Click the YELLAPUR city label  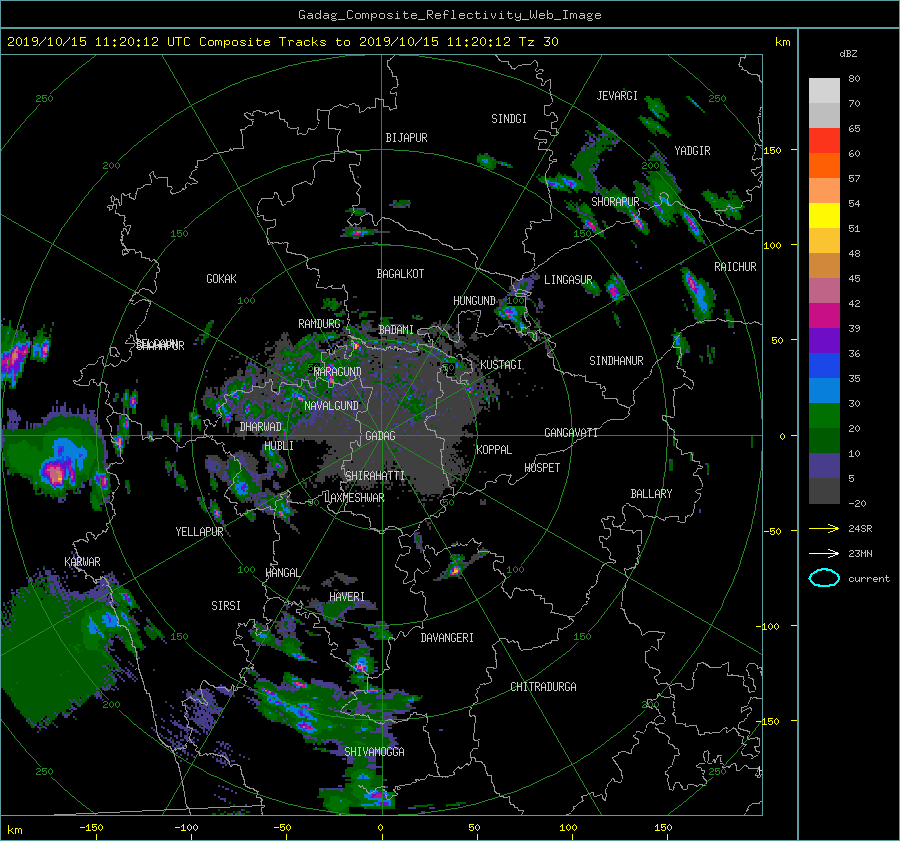click(199, 532)
